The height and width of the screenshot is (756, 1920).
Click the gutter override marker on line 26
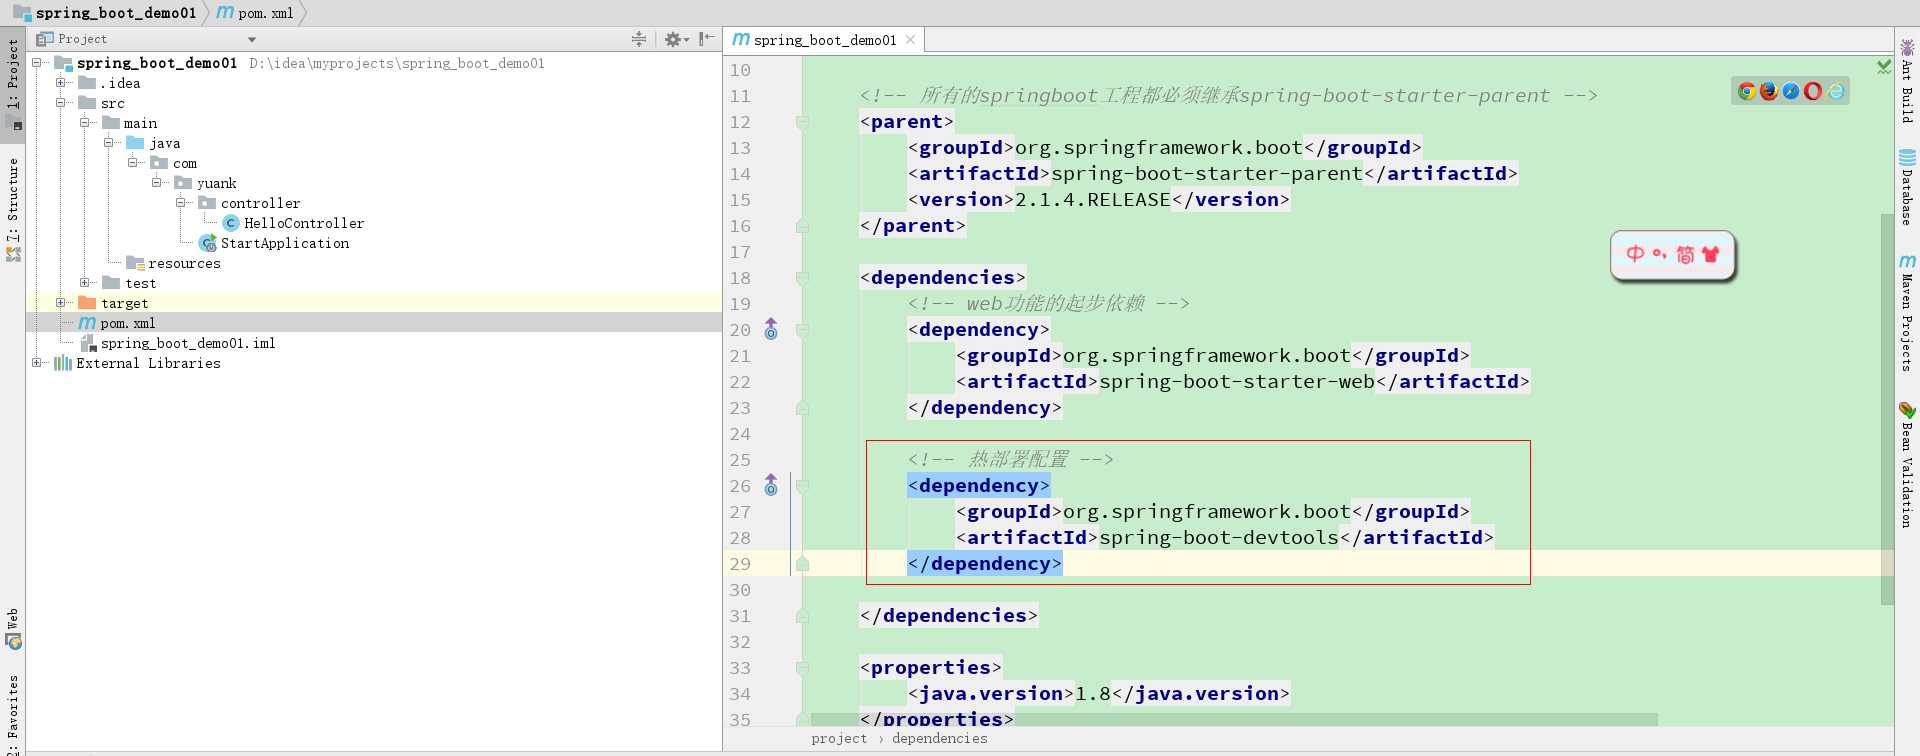pyautogui.click(x=771, y=485)
